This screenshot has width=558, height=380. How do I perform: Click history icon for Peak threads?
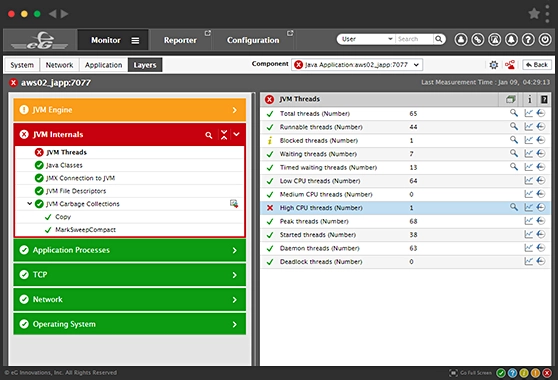click(541, 221)
